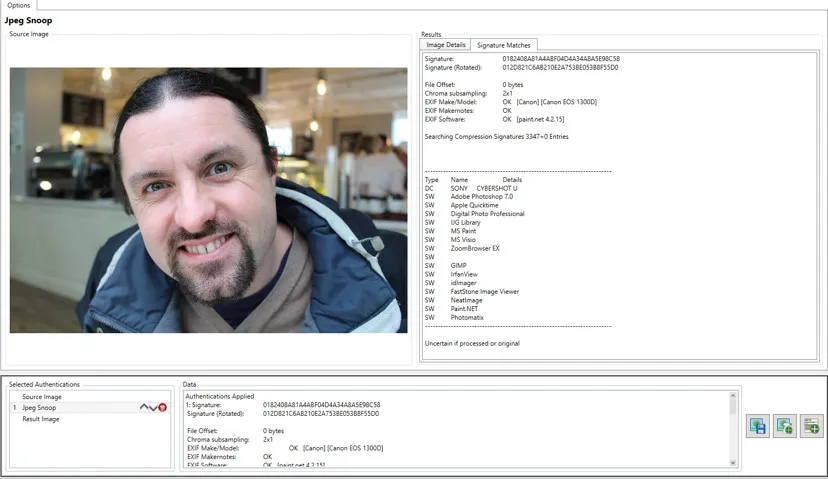Click the add data report icon with green plus
This screenshot has width=828, height=479.
811,426
